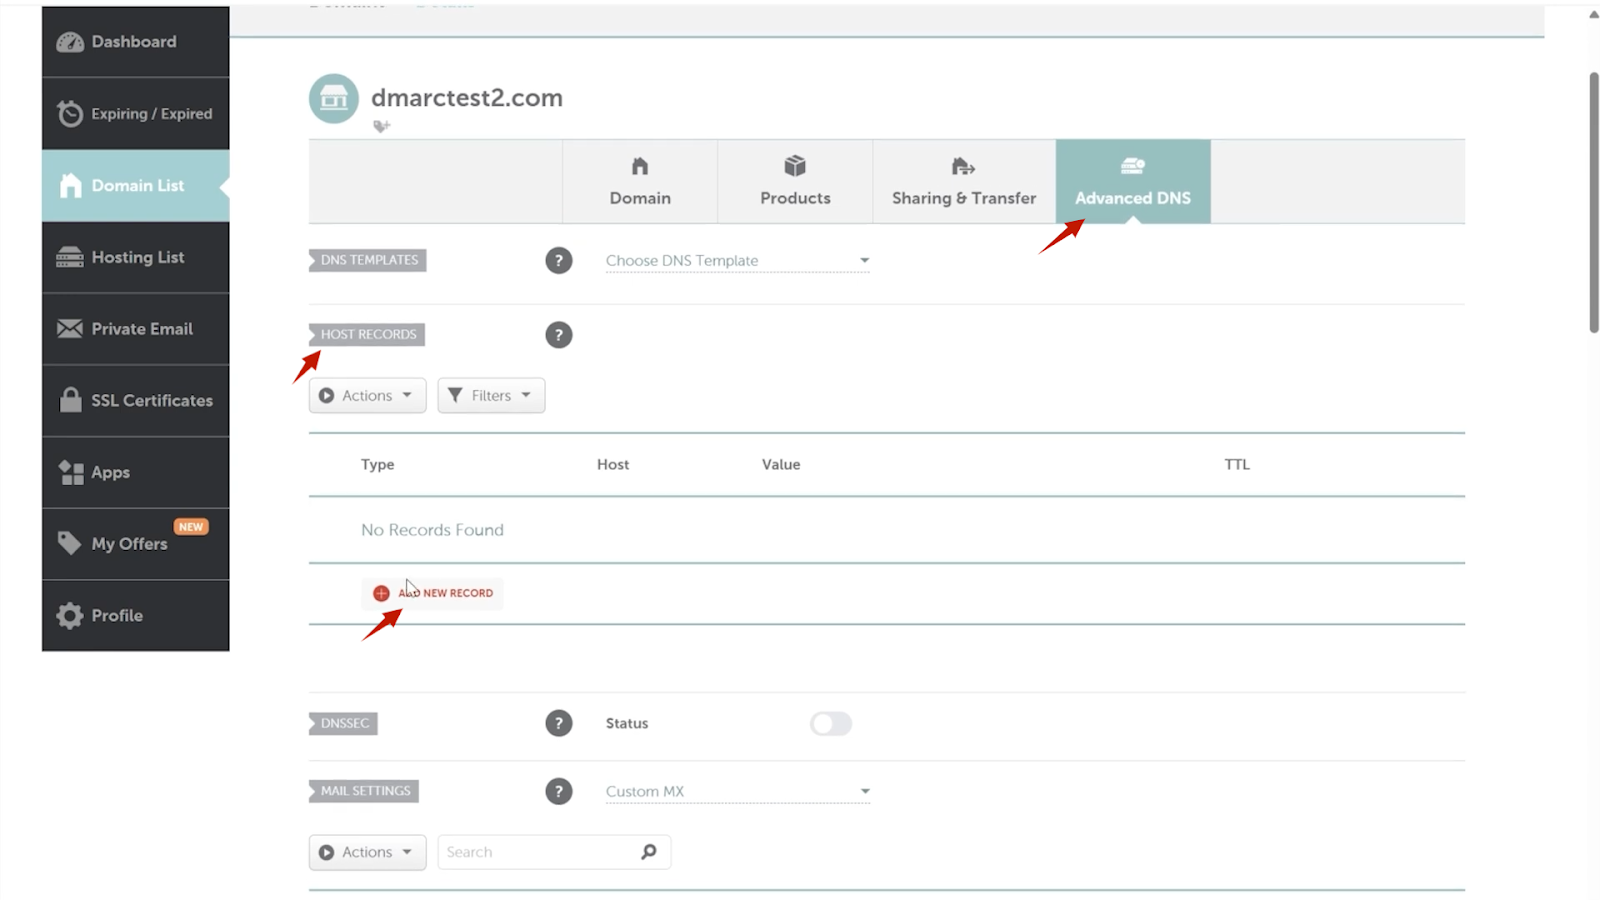
Task: Click help icon beside Host Records
Action: [x=558, y=335]
